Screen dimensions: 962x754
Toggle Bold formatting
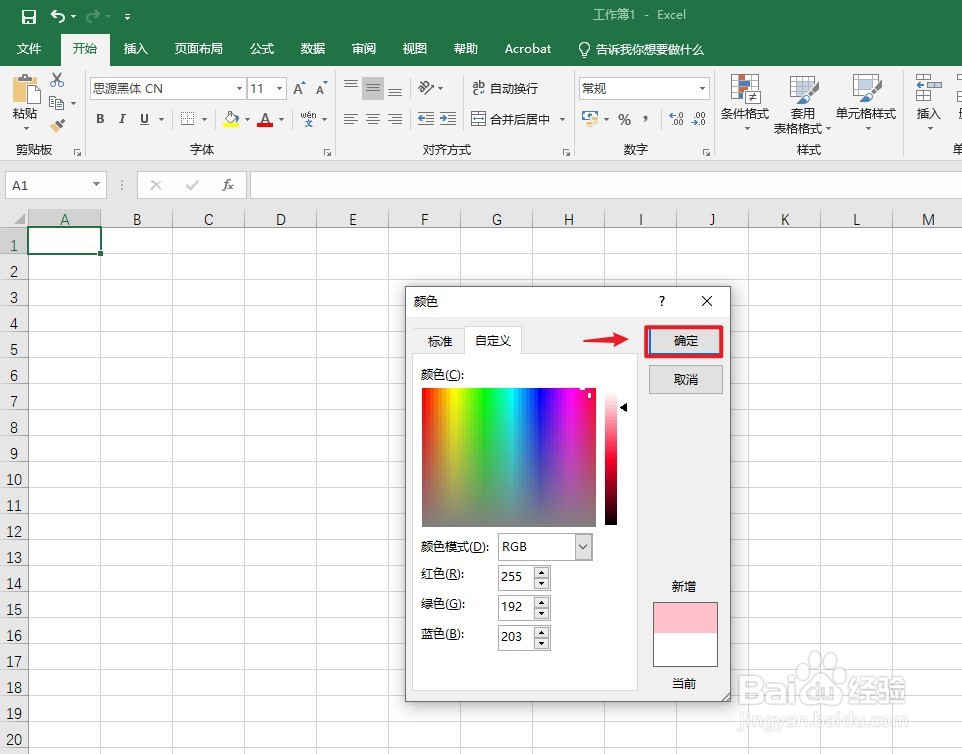point(100,119)
